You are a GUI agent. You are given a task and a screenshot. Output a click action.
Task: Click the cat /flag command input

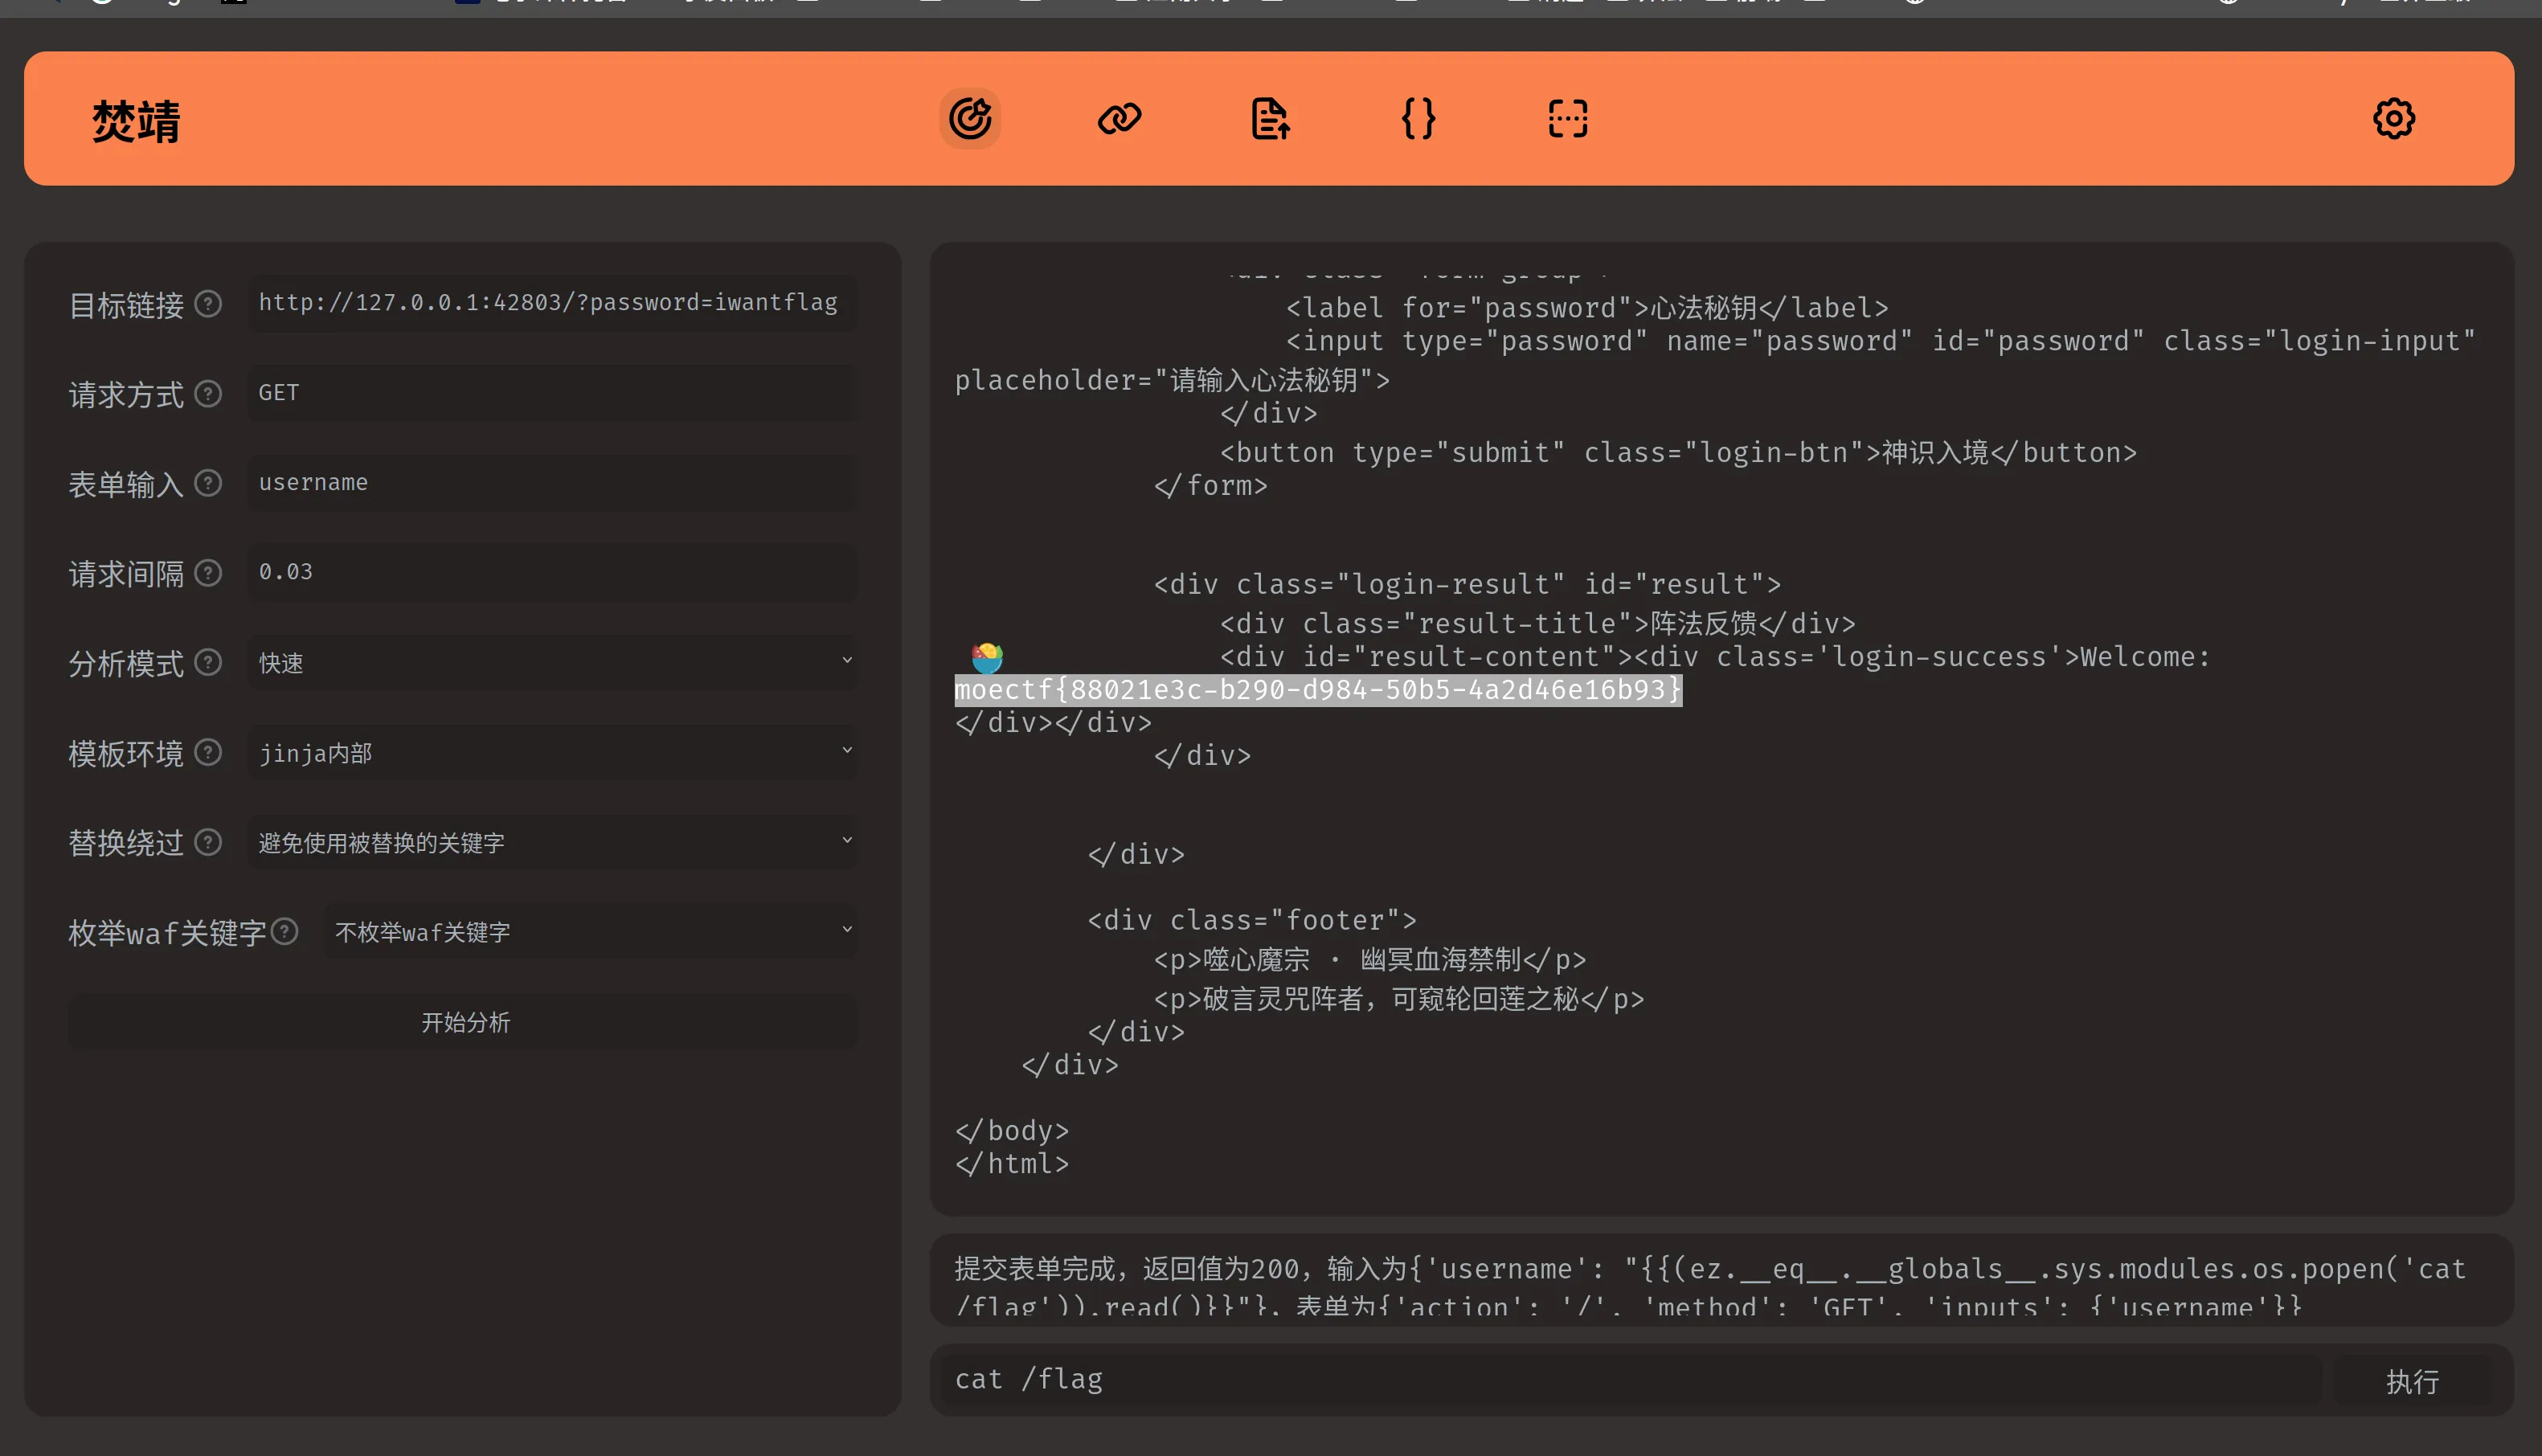[x=1630, y=1380]
